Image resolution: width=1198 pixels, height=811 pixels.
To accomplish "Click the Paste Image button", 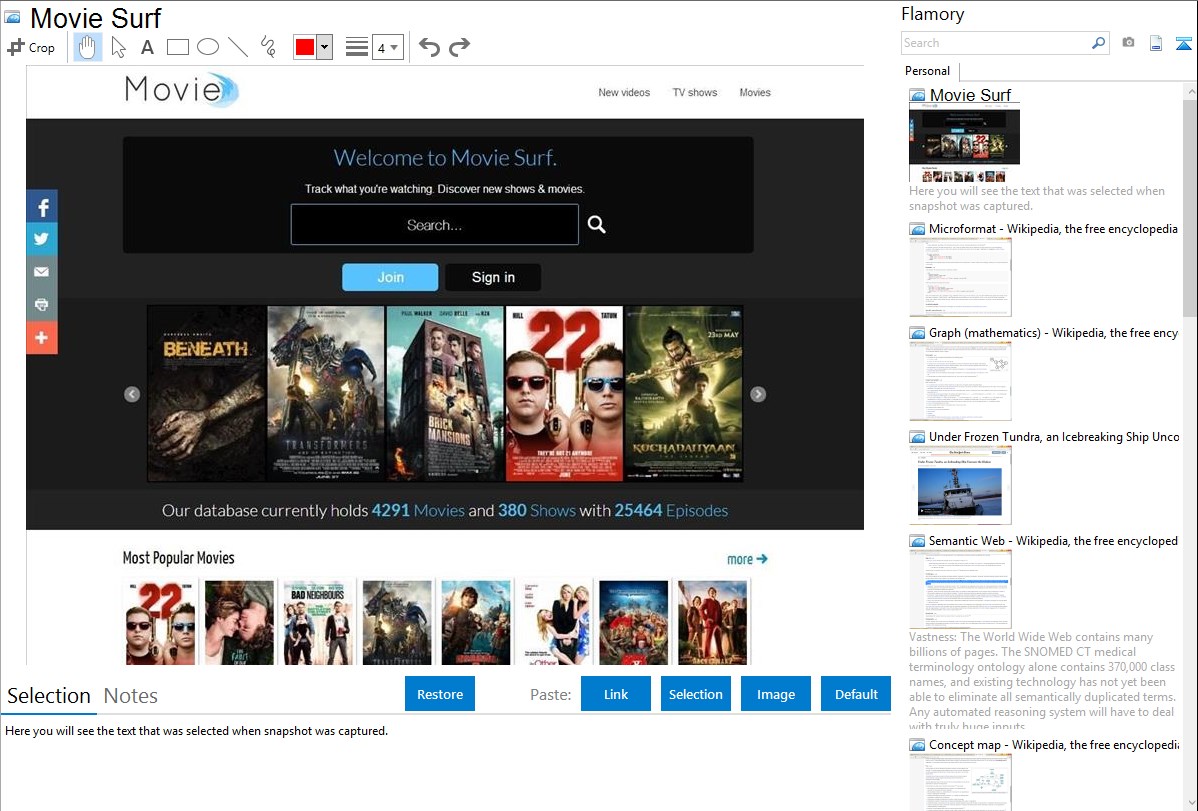I will click(775, 694).
